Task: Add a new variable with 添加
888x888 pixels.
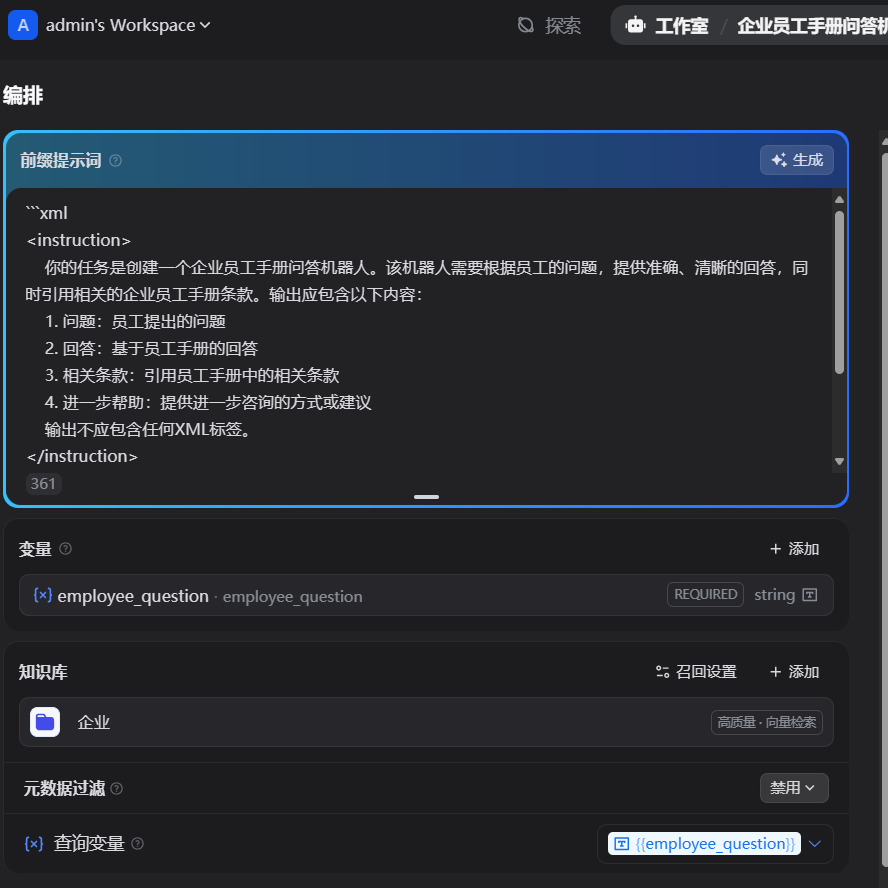Action: click(x=795, y=549)
